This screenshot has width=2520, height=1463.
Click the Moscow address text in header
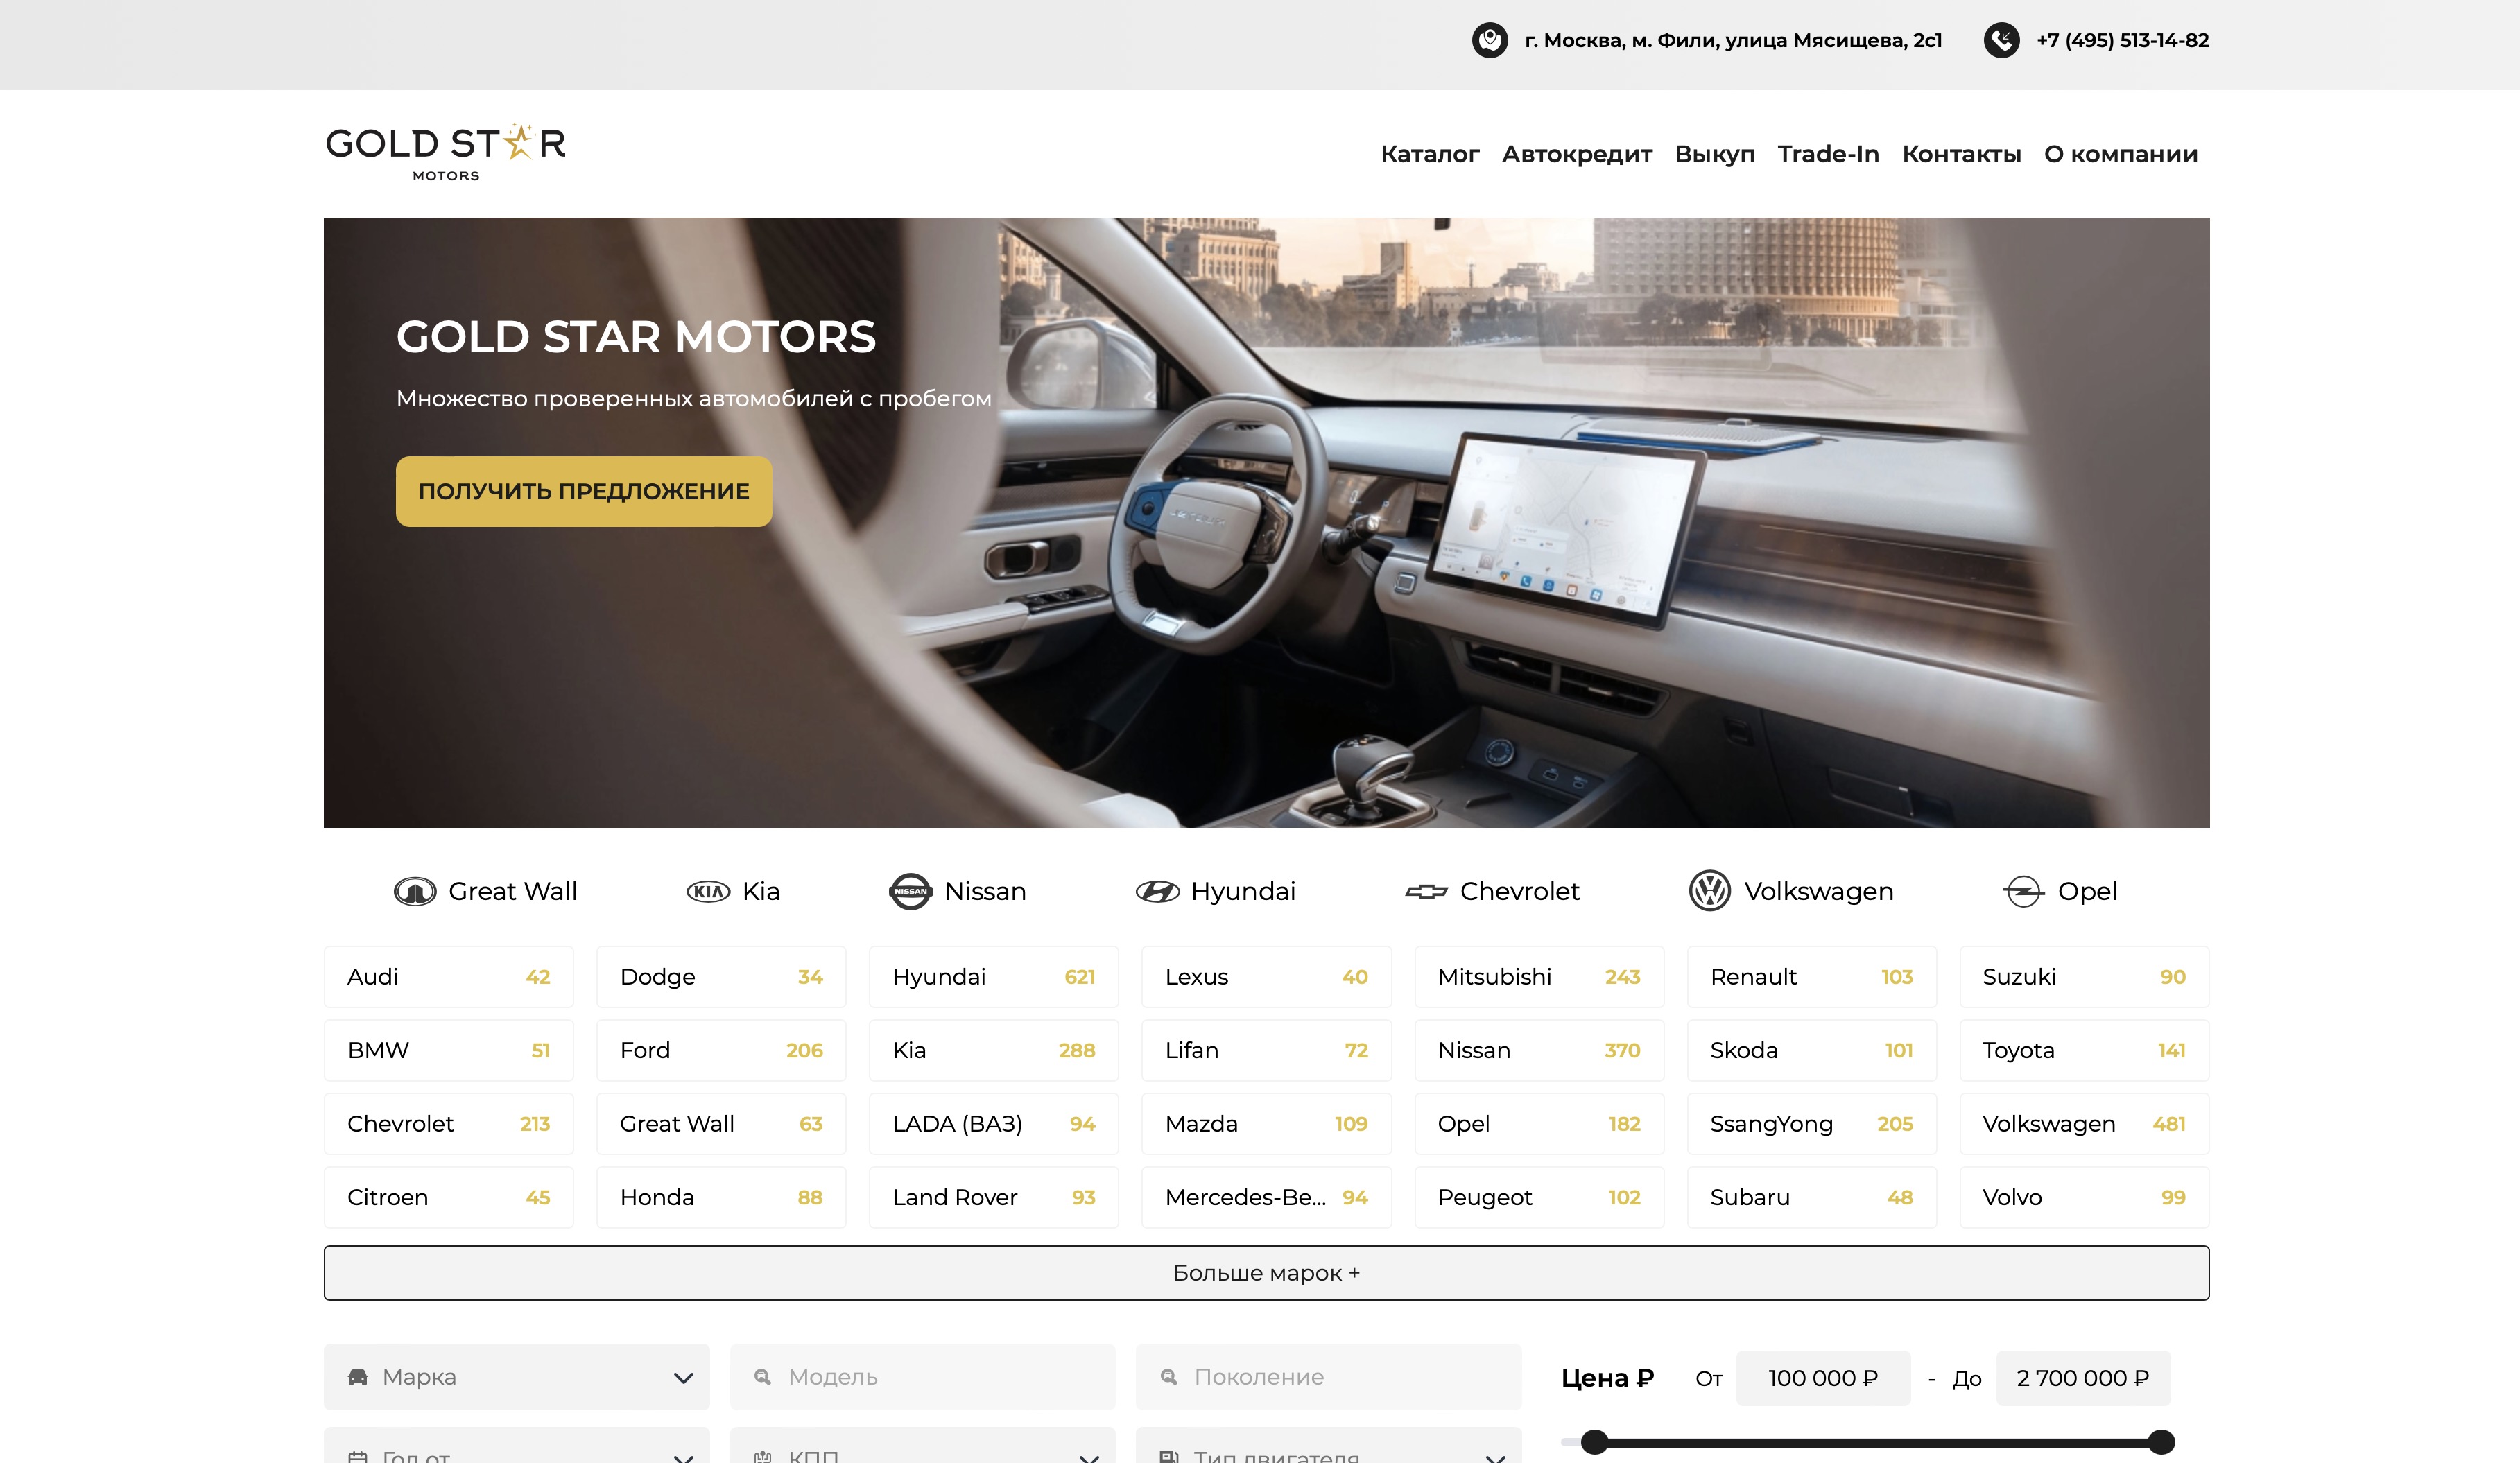[x=1733, y=40]
